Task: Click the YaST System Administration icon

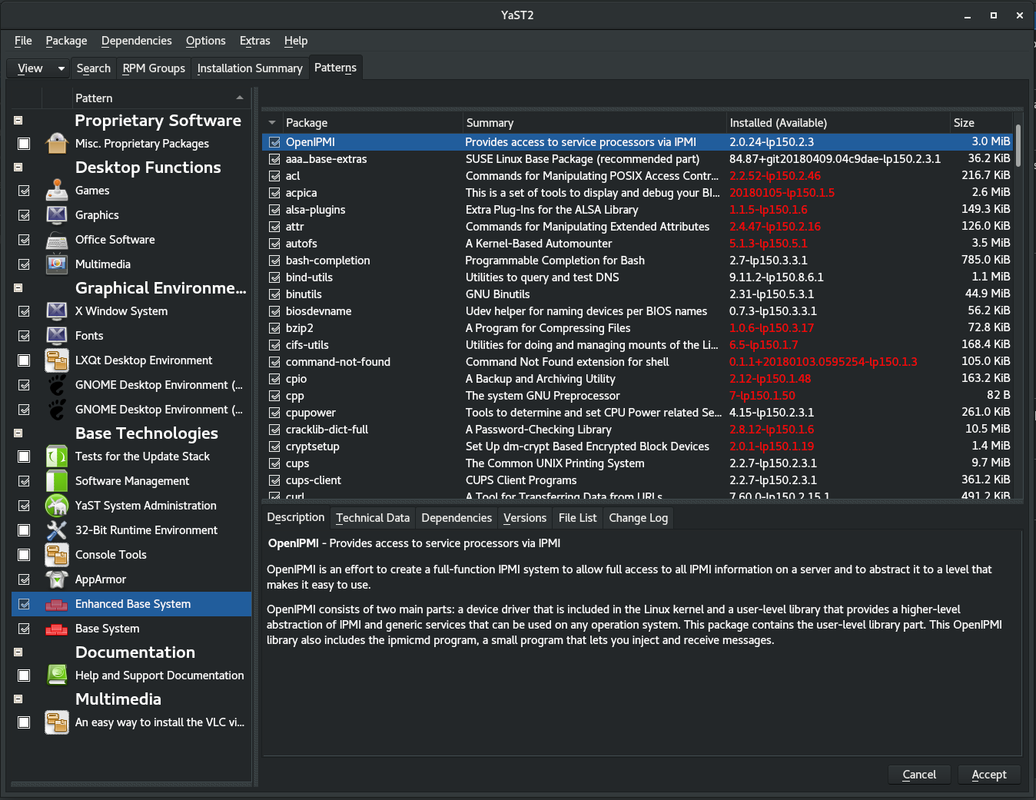Action: click(57, 505)
